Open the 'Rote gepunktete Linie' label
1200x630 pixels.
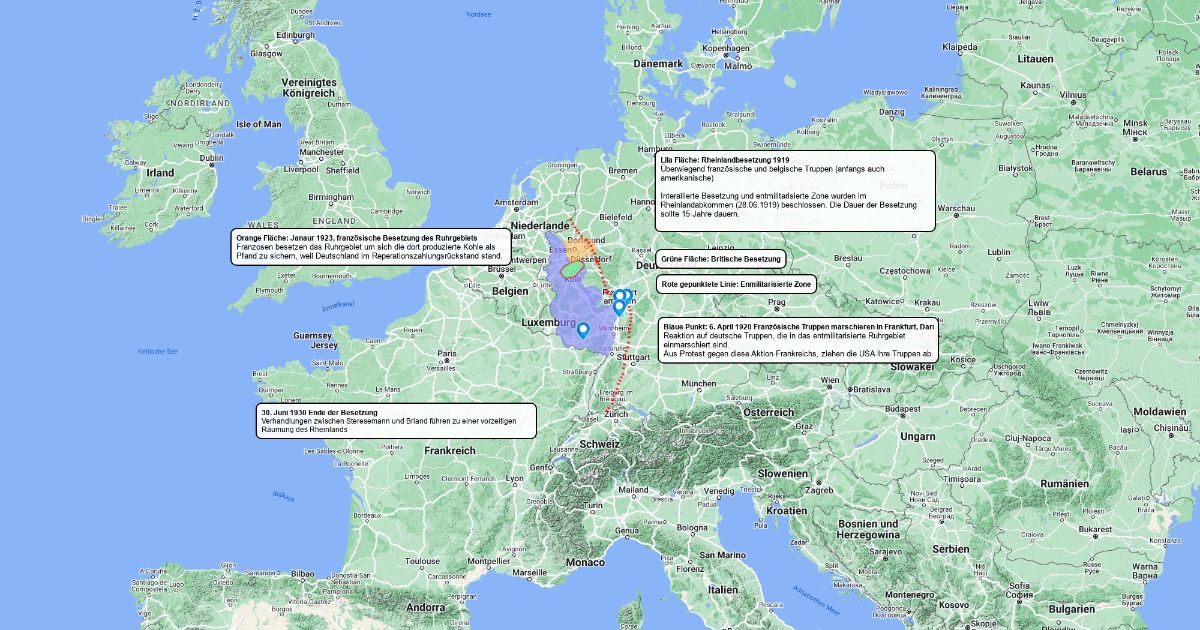point(736,284)
